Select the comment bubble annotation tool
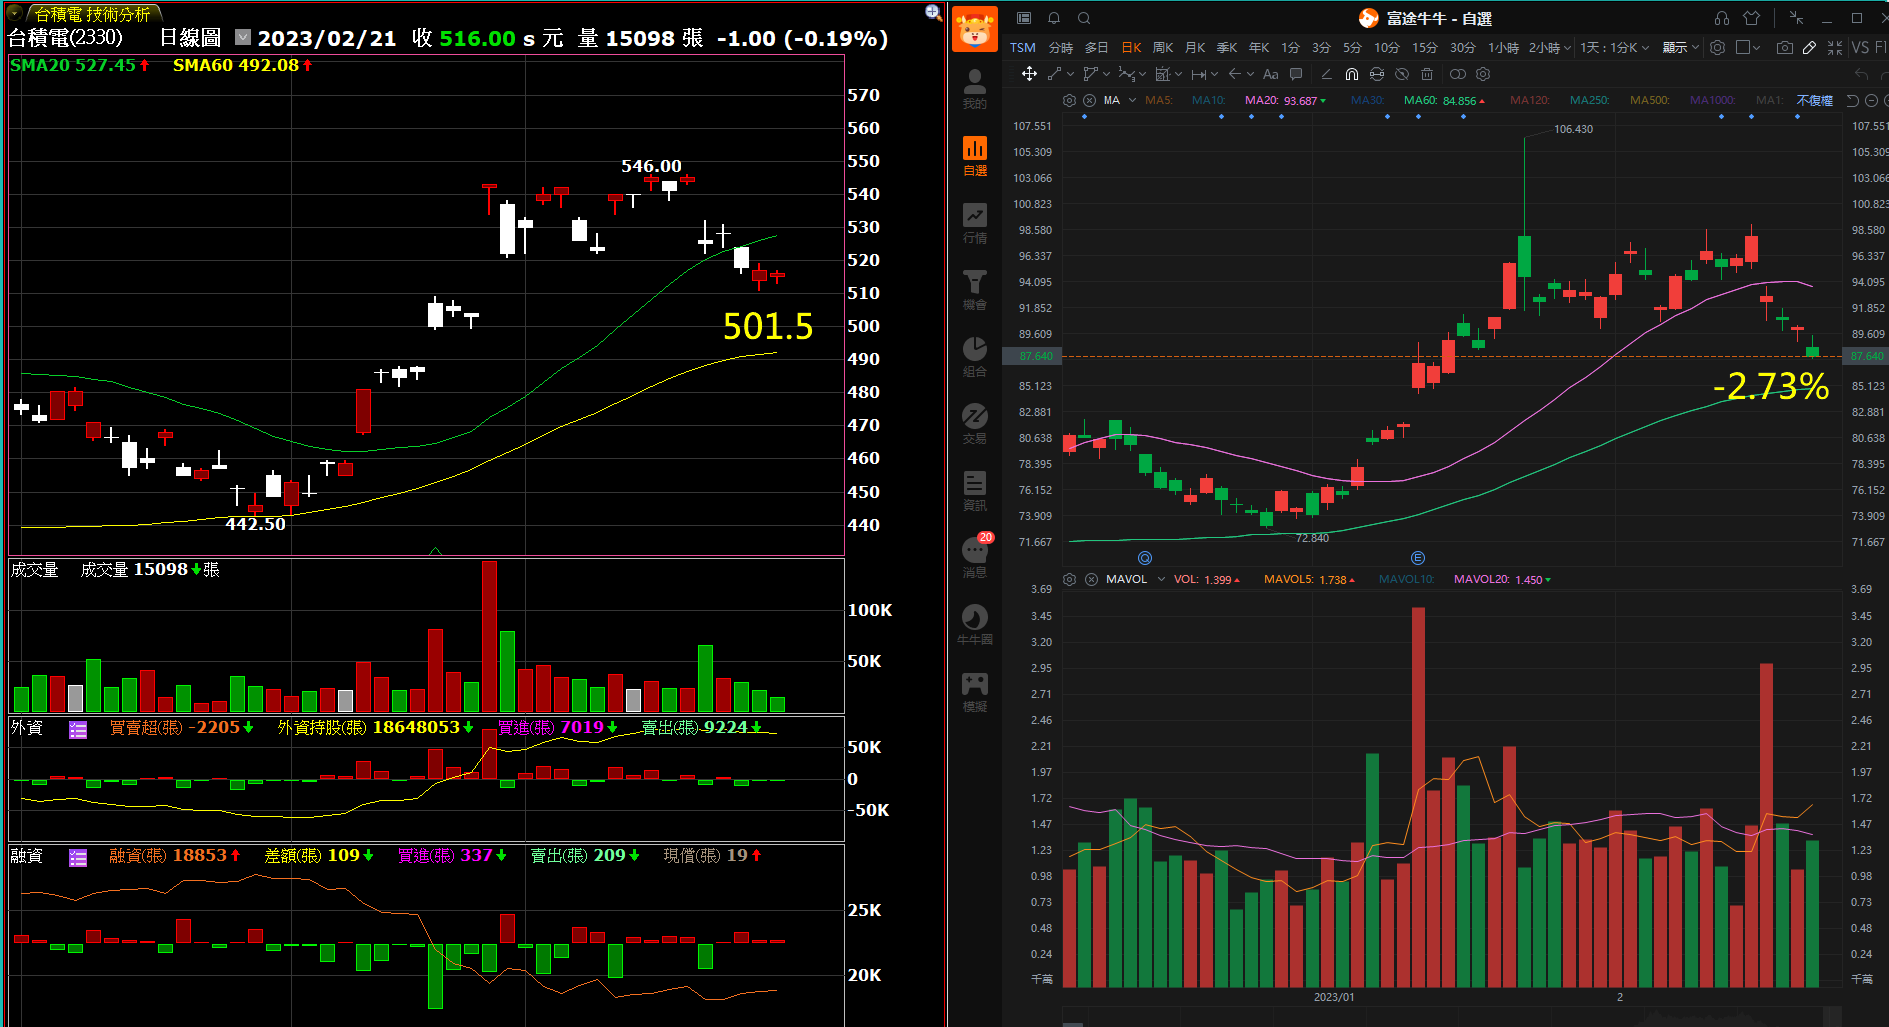 [1296, 74]
